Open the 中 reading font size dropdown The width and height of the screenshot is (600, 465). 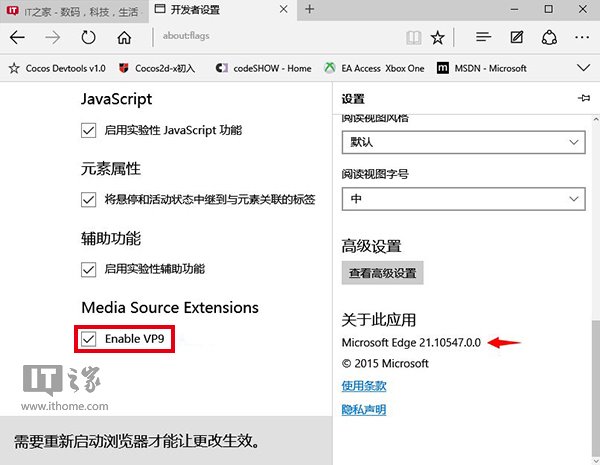coord(463,199)
